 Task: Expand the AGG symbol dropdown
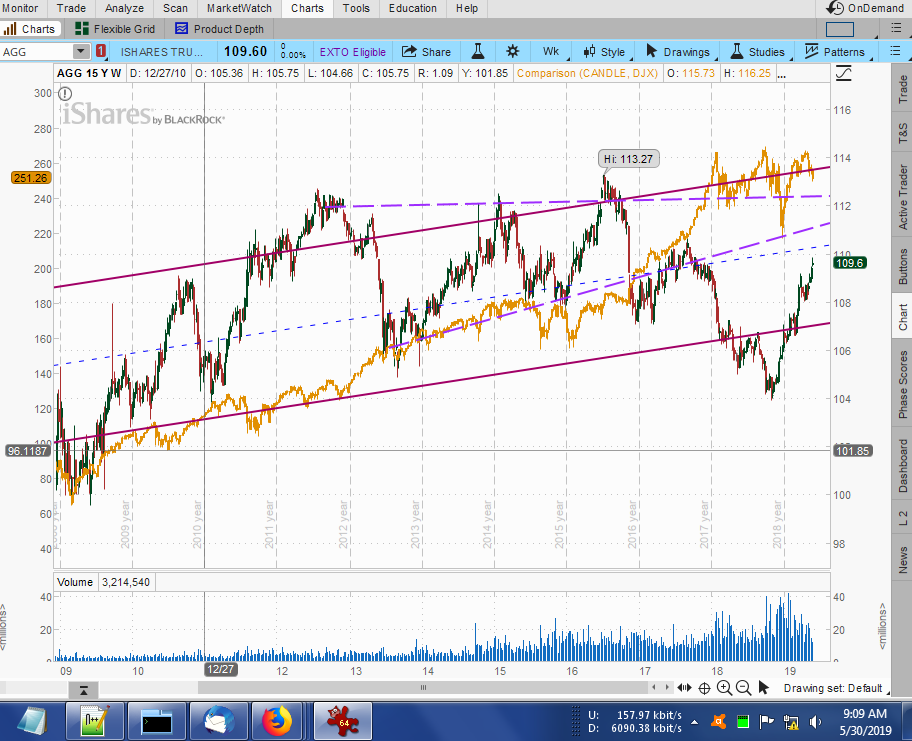coord(81,51)
